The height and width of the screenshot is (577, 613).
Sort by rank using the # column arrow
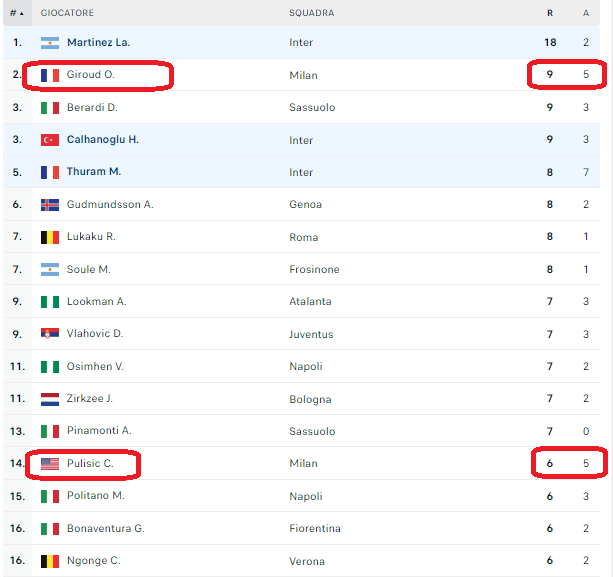click(17, 13)
